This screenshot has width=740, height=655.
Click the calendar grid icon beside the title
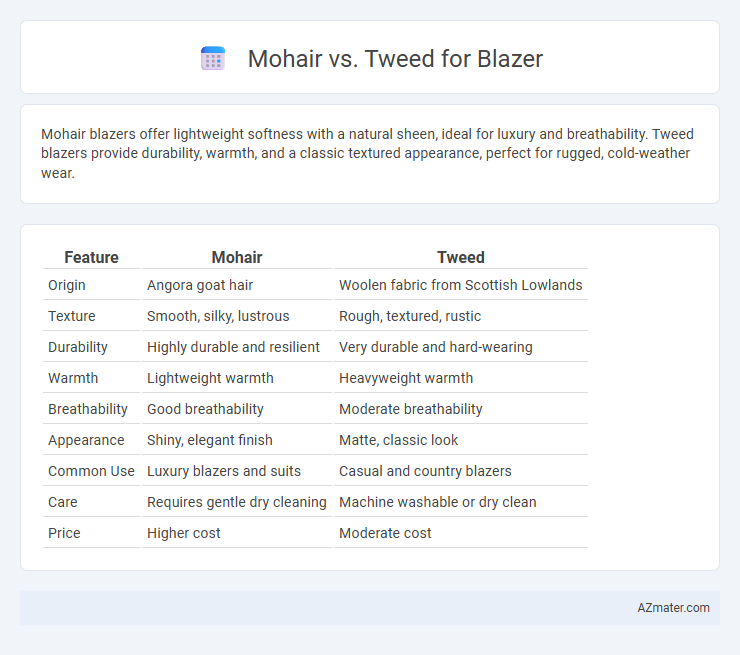213,59
